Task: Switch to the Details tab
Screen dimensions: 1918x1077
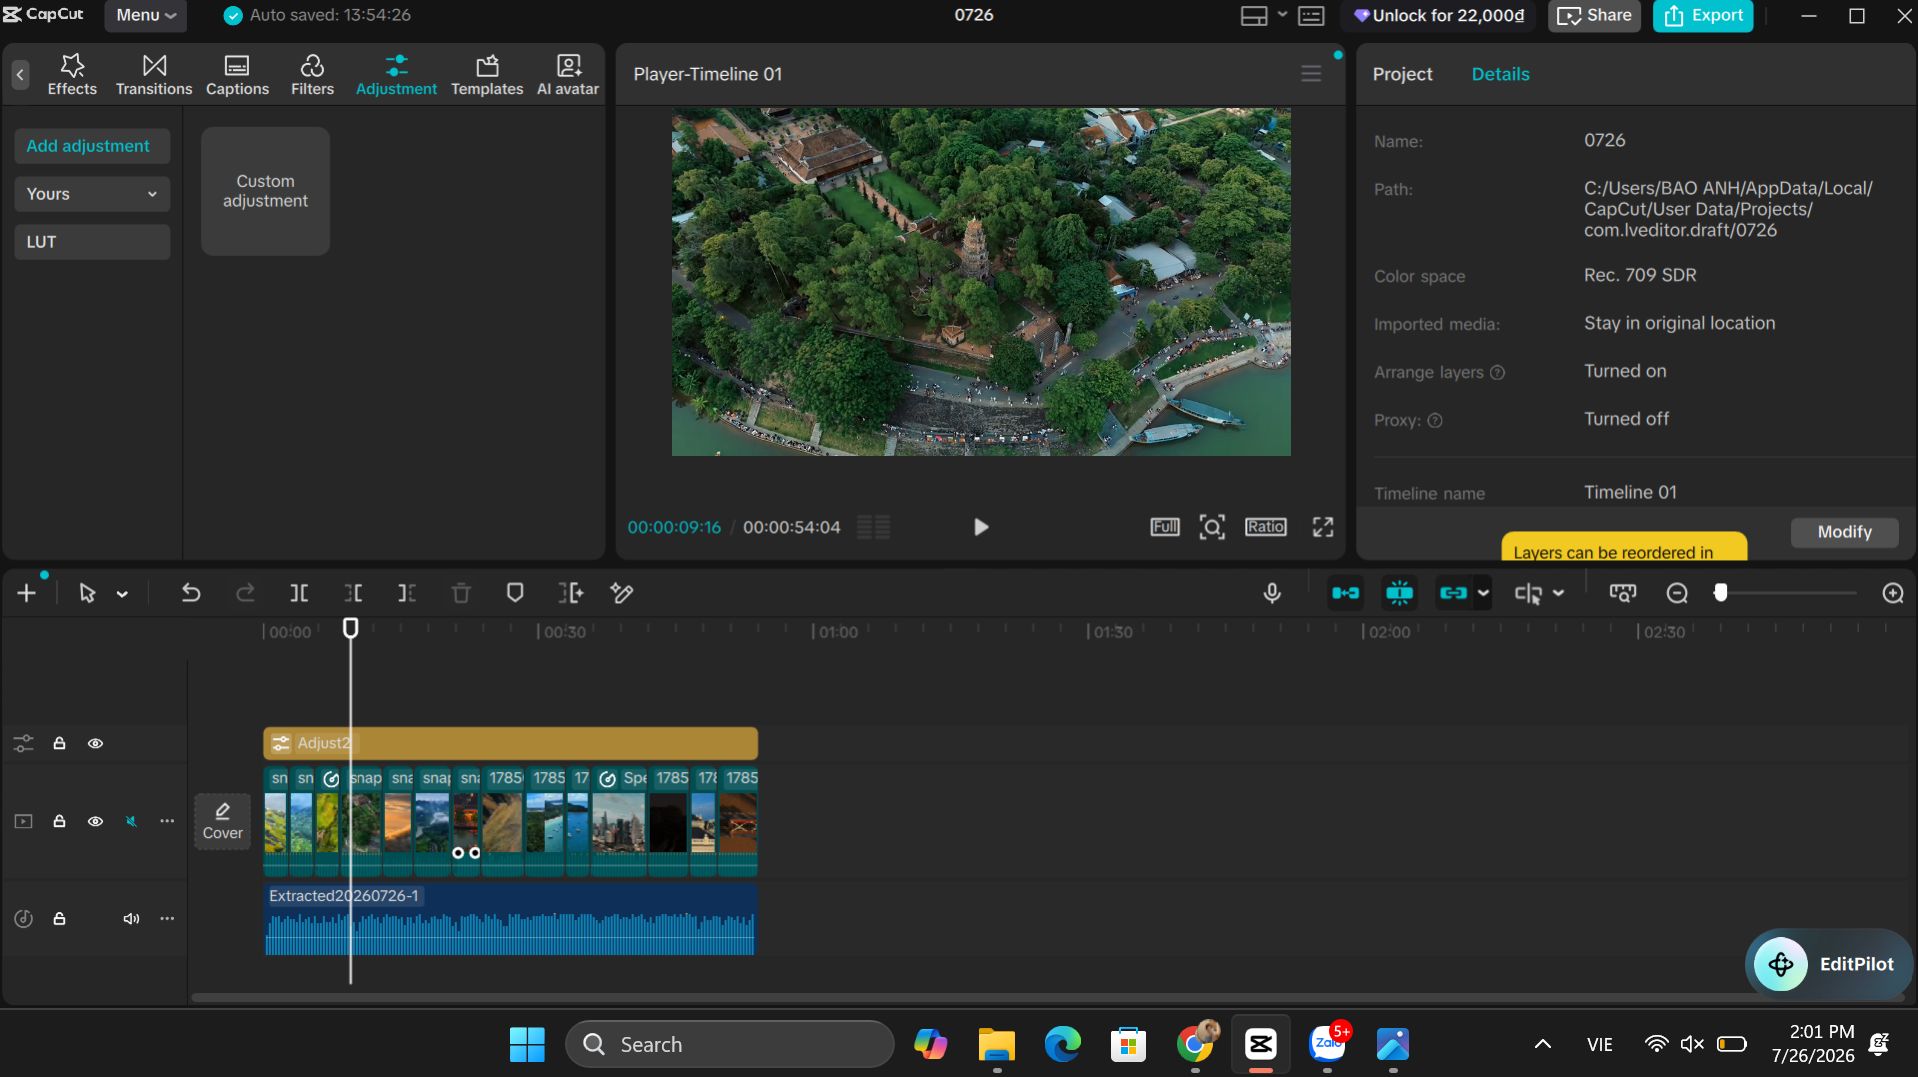Action: click(1500, 74)
